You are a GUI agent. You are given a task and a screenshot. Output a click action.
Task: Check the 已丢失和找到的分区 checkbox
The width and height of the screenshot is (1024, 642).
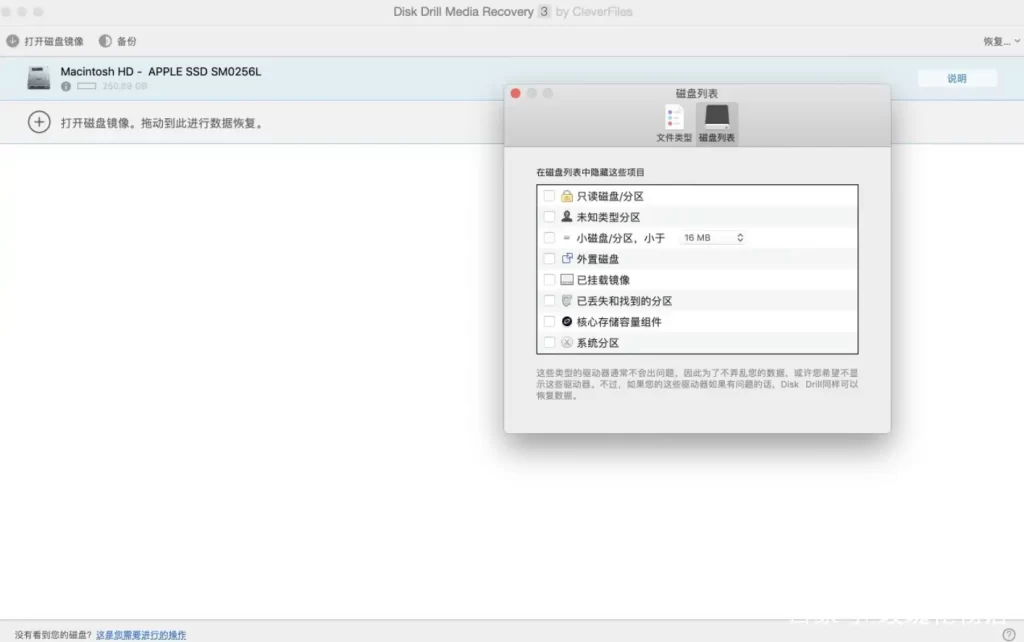point(549,300)
